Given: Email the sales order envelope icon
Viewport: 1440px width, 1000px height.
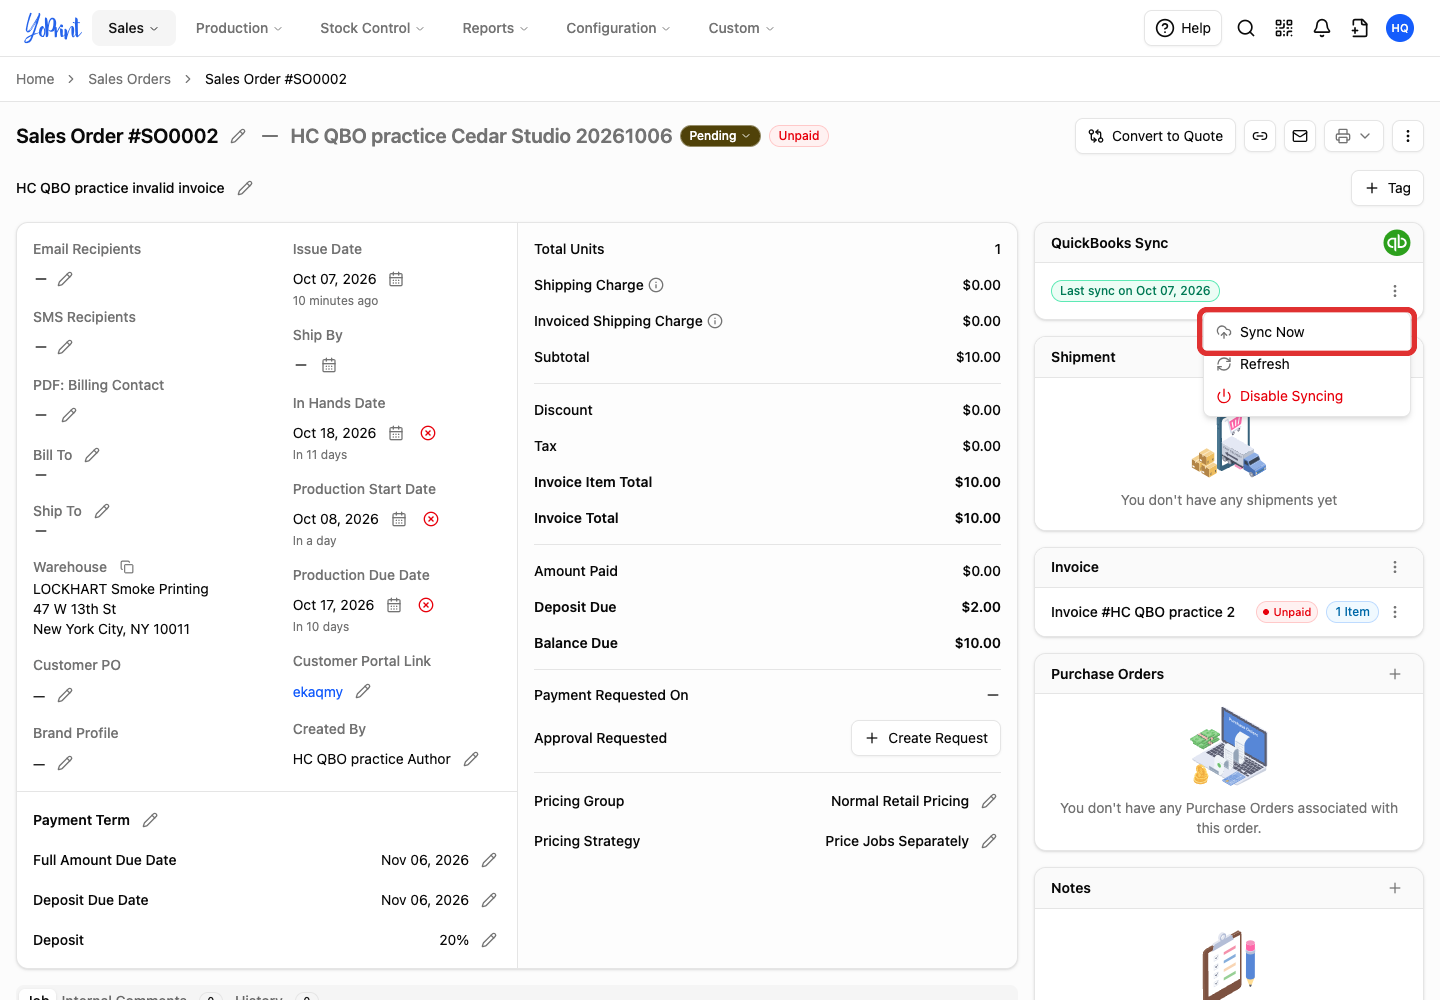Looking at the screenshot, I should point(1300,136).
